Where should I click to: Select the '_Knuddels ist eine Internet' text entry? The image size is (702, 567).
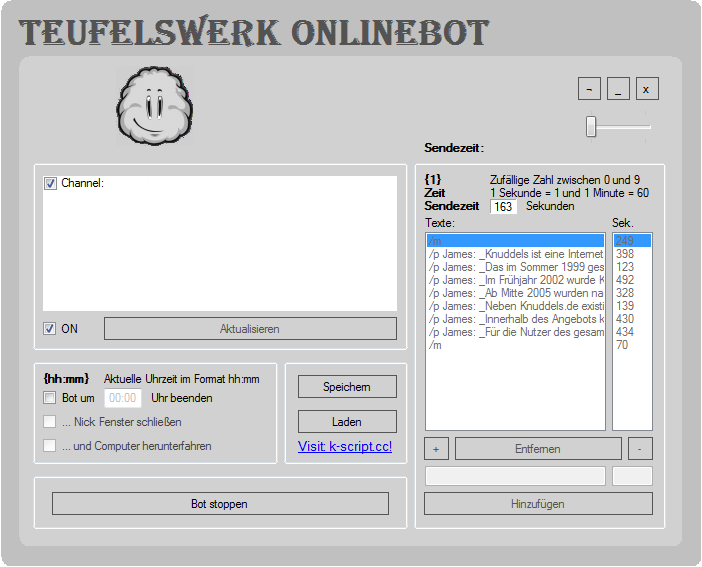(x=515, y=255)
